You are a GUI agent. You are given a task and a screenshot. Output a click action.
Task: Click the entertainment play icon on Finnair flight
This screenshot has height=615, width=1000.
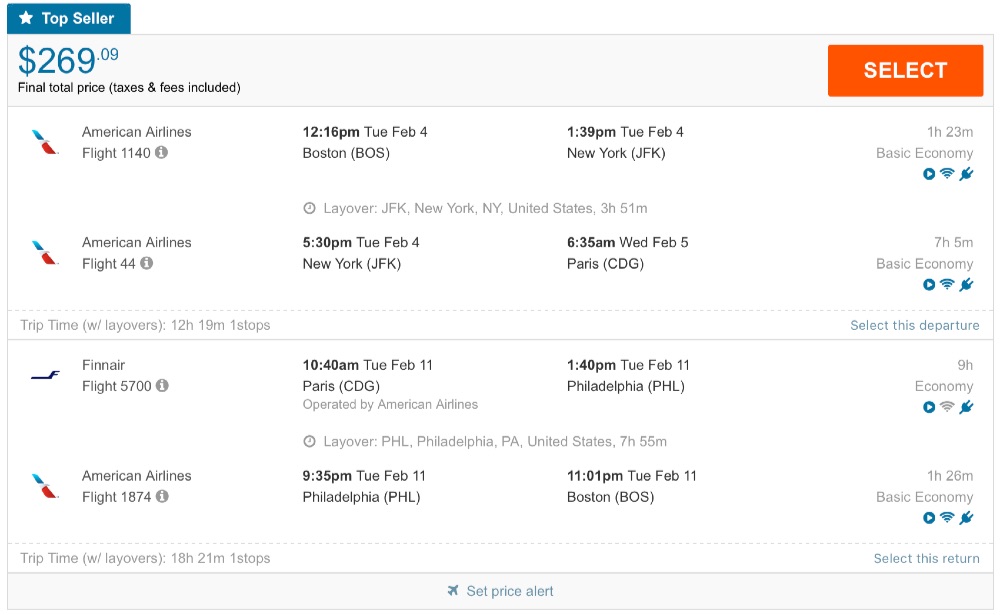click(929, 407)
